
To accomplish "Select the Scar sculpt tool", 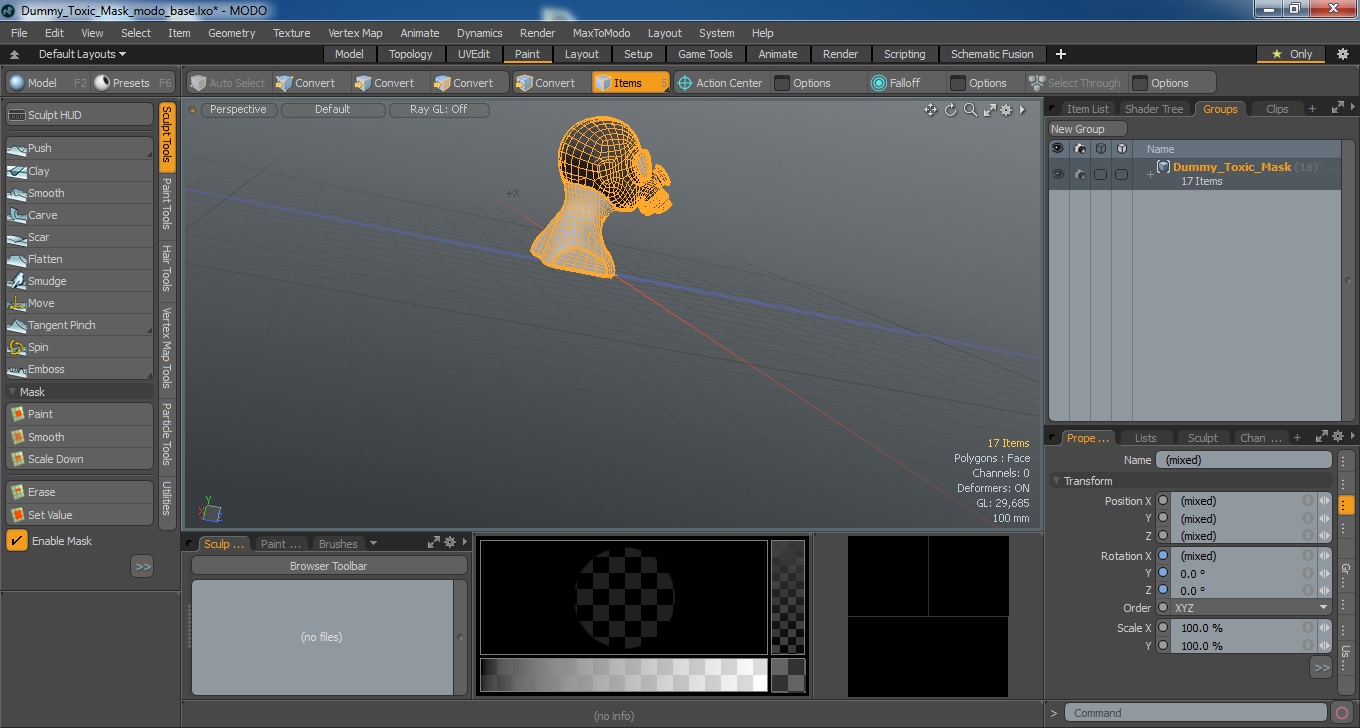I will [x=79, y=237].
